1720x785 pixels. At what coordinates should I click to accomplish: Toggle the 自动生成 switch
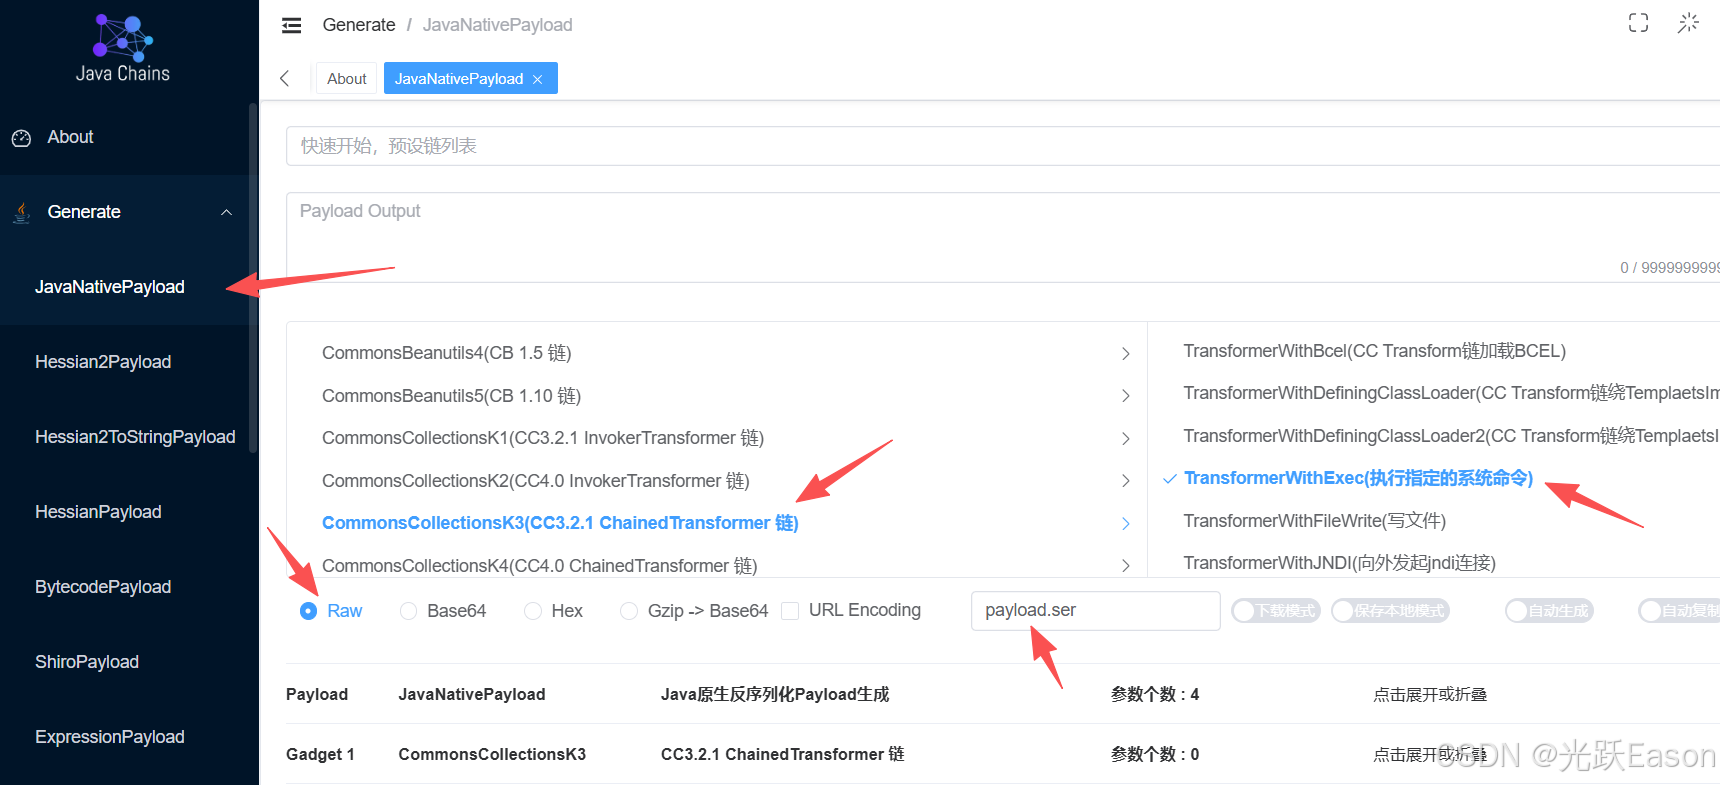(x=1549, y=611)
